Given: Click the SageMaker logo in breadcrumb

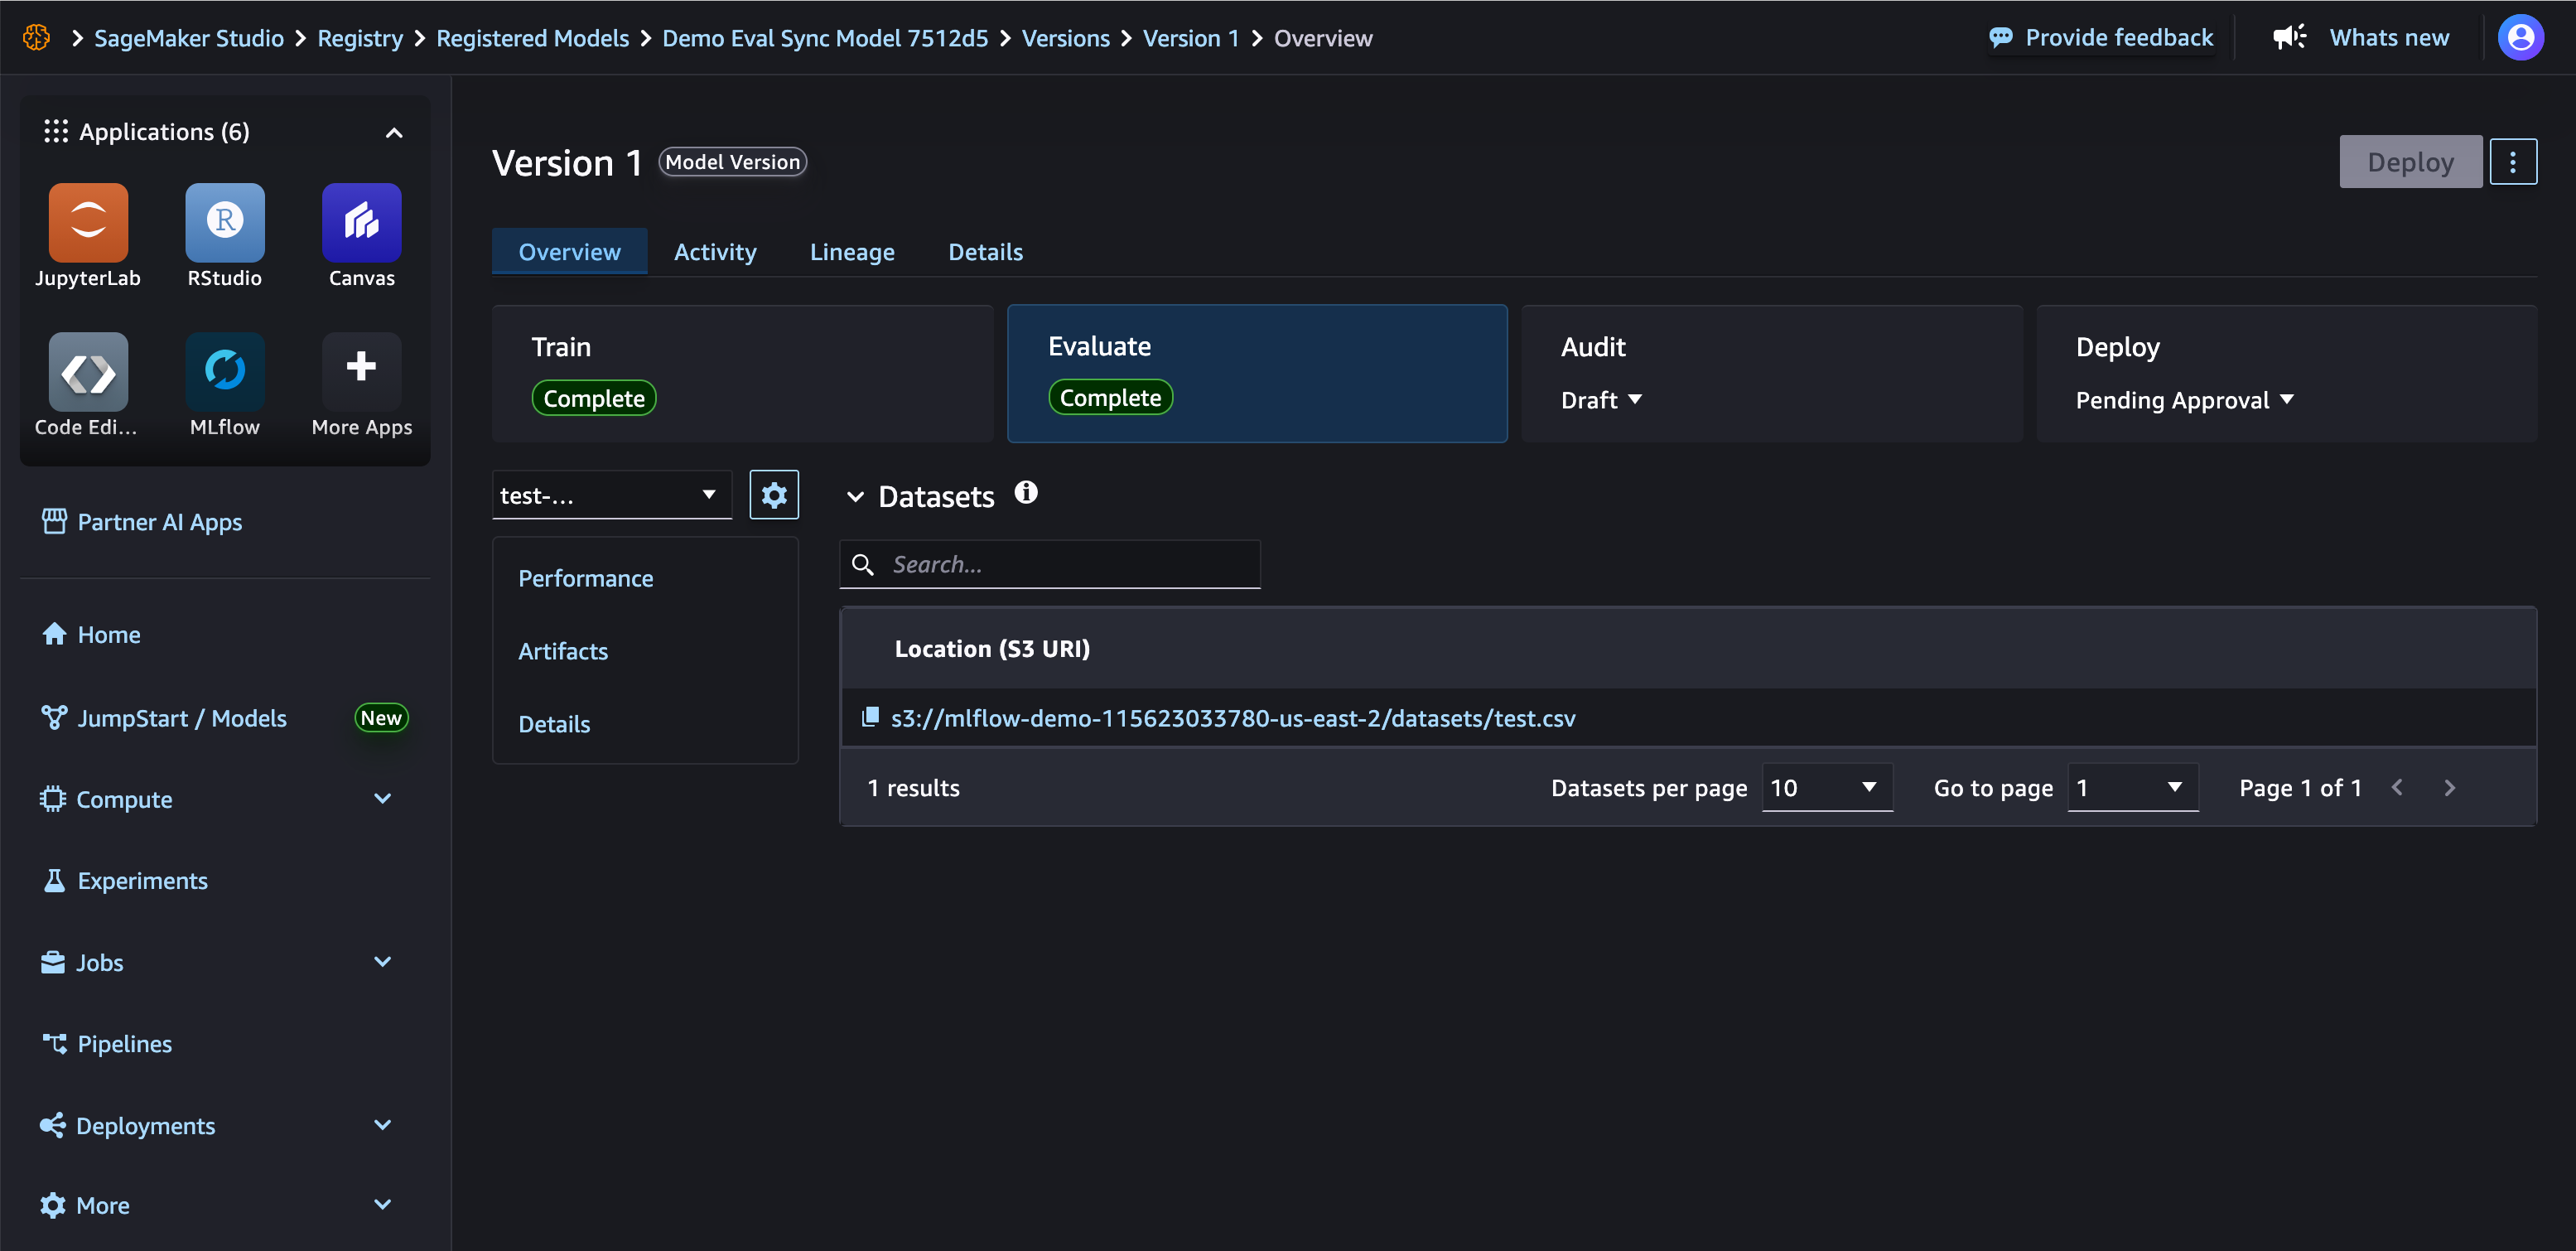Looking at the screenshot, I should pos(37,38).
